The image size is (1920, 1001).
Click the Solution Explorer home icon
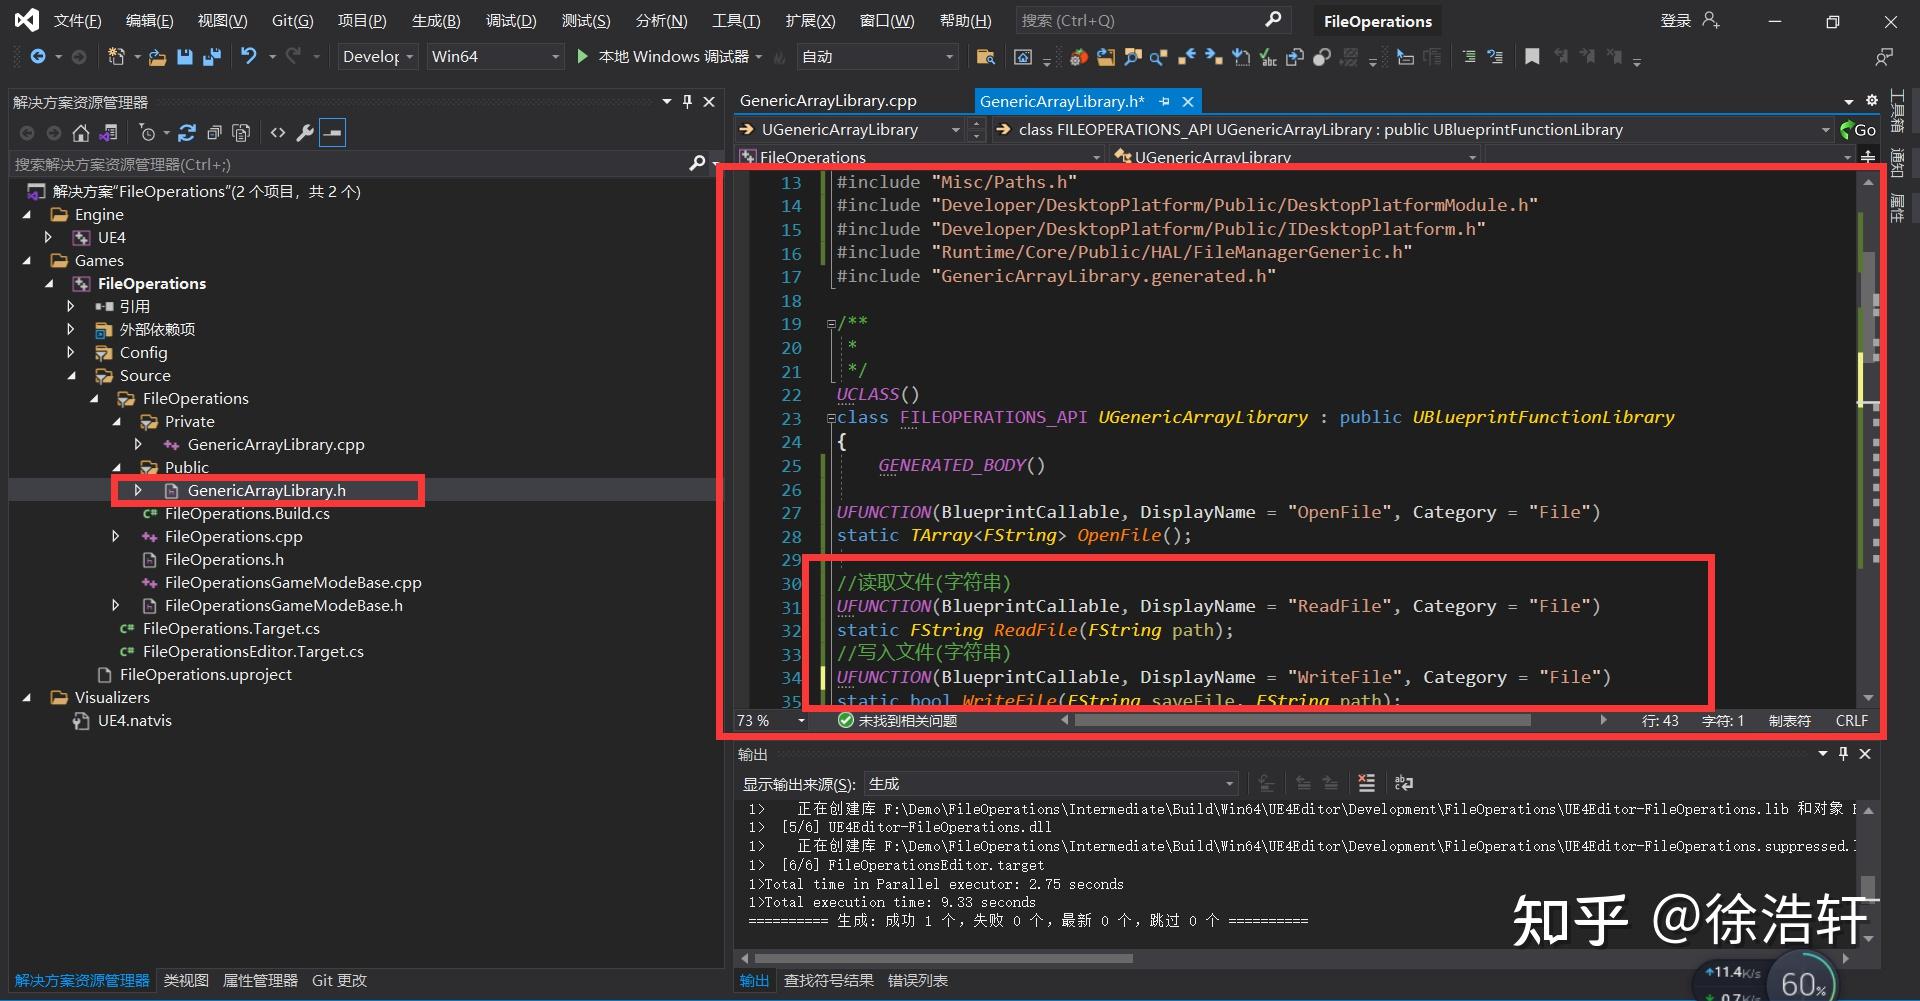click(x=80, y=133)
